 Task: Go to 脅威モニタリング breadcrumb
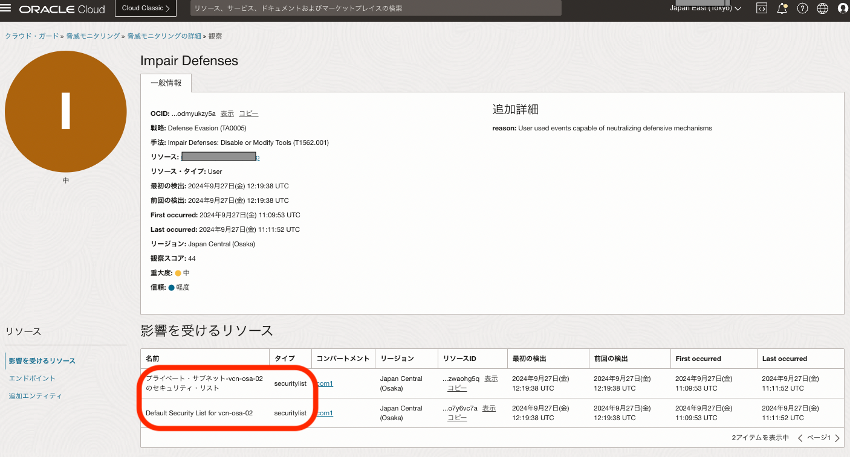pos(93,36)
